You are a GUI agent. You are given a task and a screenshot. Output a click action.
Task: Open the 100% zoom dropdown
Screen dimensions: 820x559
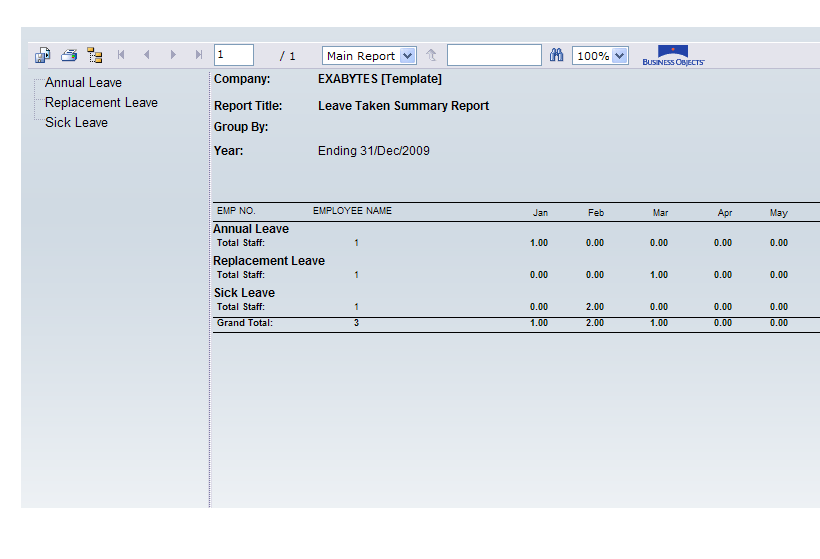[x=600, y=56]
